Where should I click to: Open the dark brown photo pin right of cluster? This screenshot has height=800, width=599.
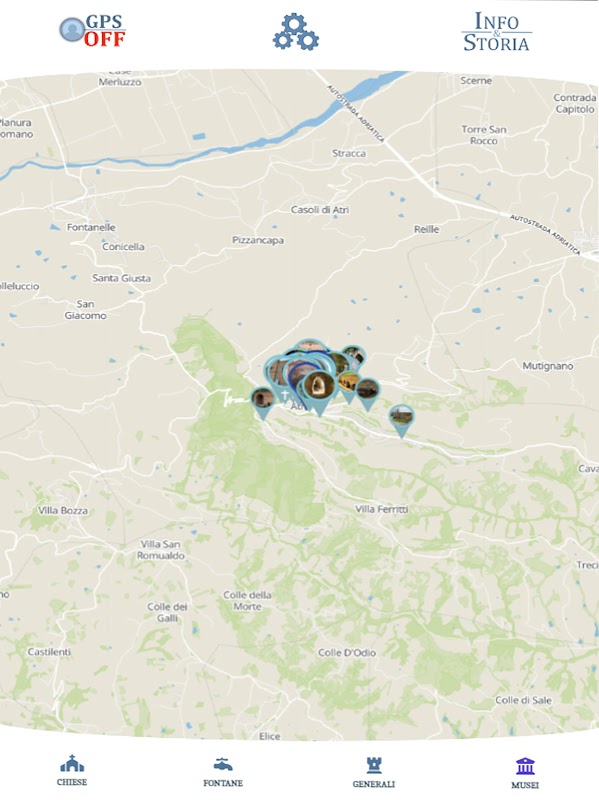click(368, 392)
